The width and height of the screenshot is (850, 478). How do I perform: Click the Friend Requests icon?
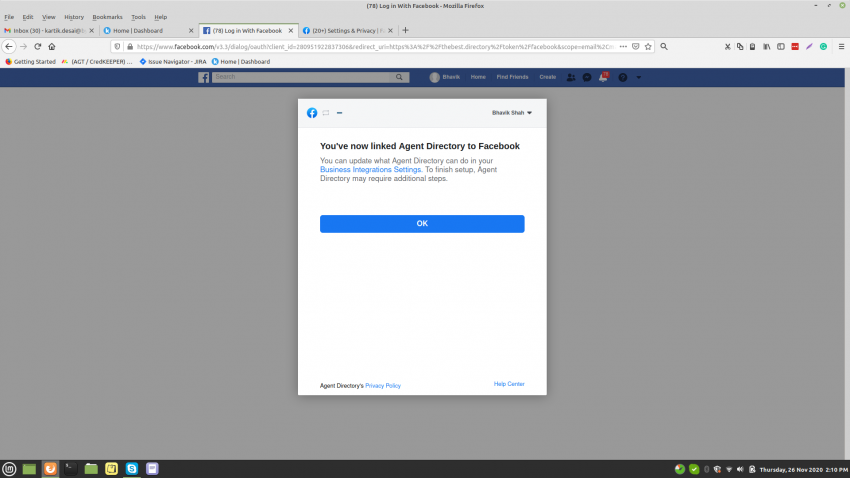570,77
